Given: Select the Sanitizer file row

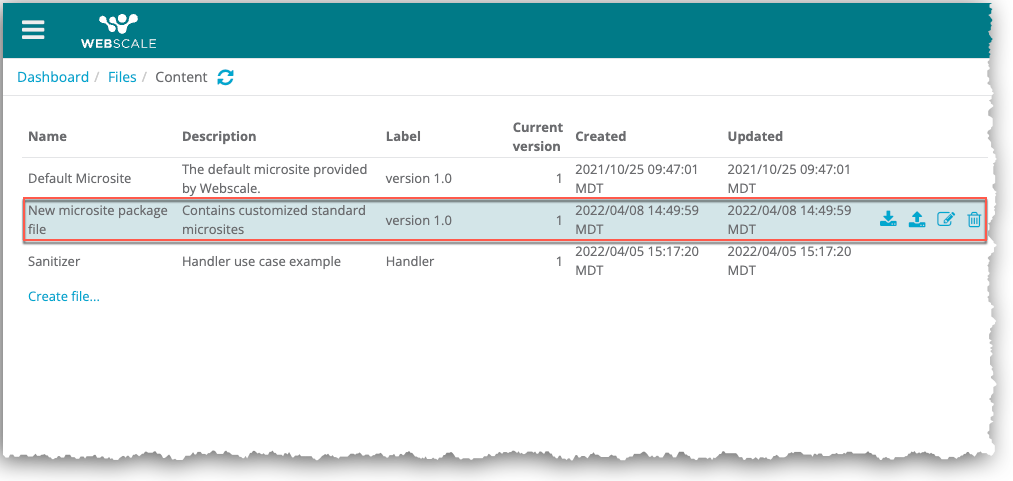Looking at the screenshot, I should pos(54,262).
